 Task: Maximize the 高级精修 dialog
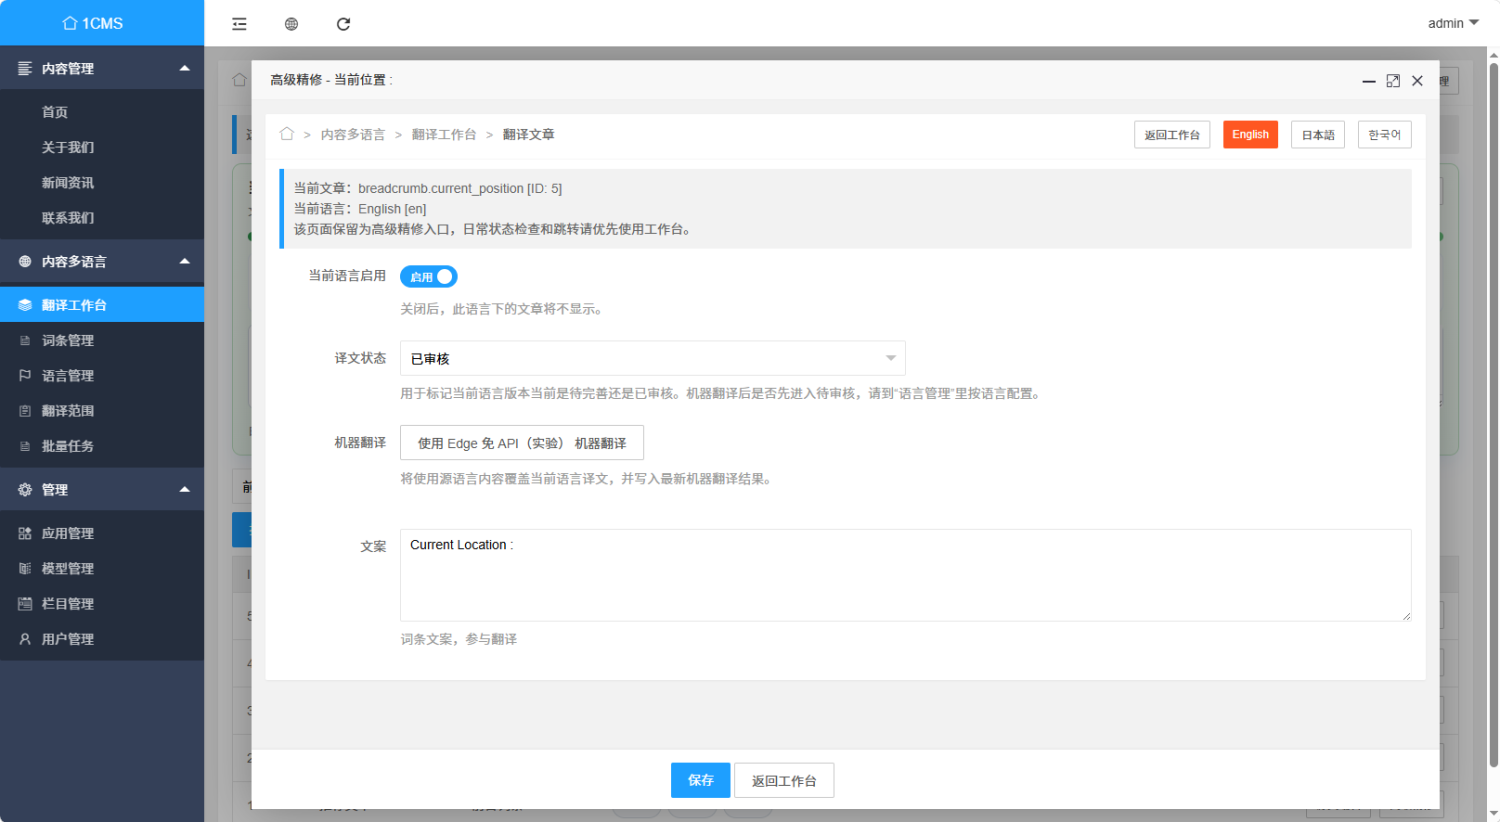[1393, 81]
